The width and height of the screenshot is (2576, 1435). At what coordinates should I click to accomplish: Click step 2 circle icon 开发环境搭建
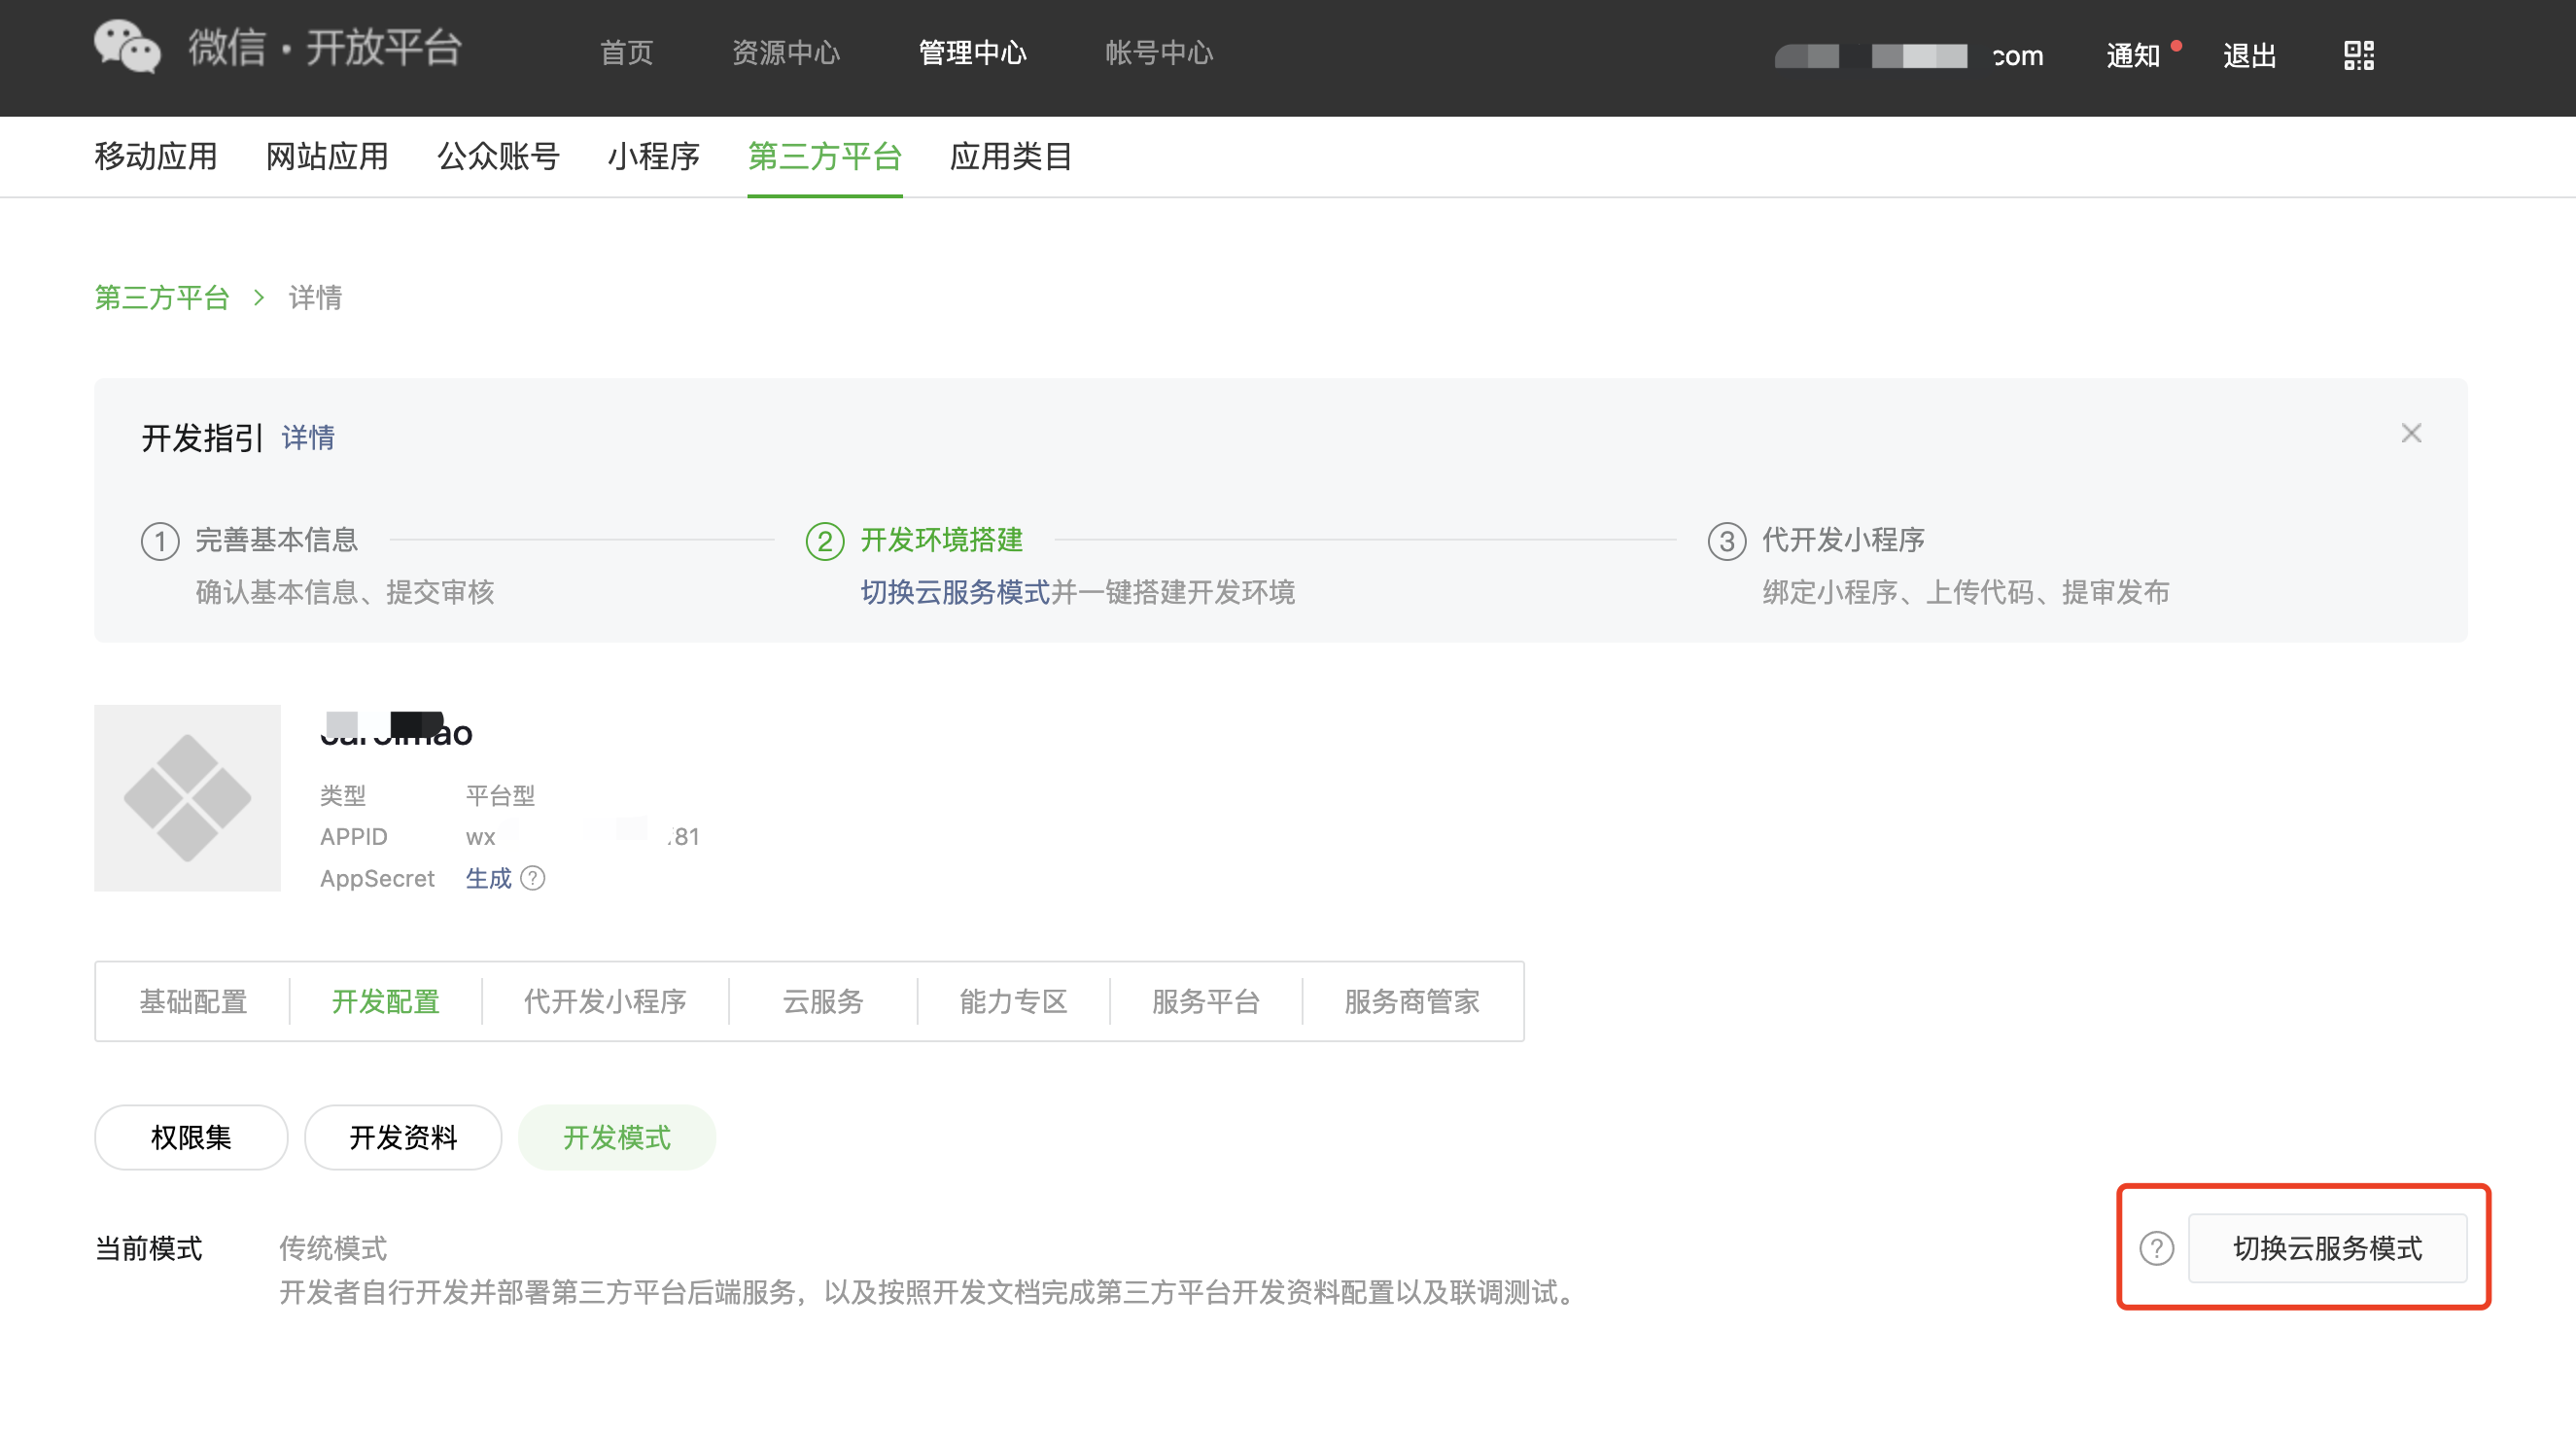tap(825, 541)
